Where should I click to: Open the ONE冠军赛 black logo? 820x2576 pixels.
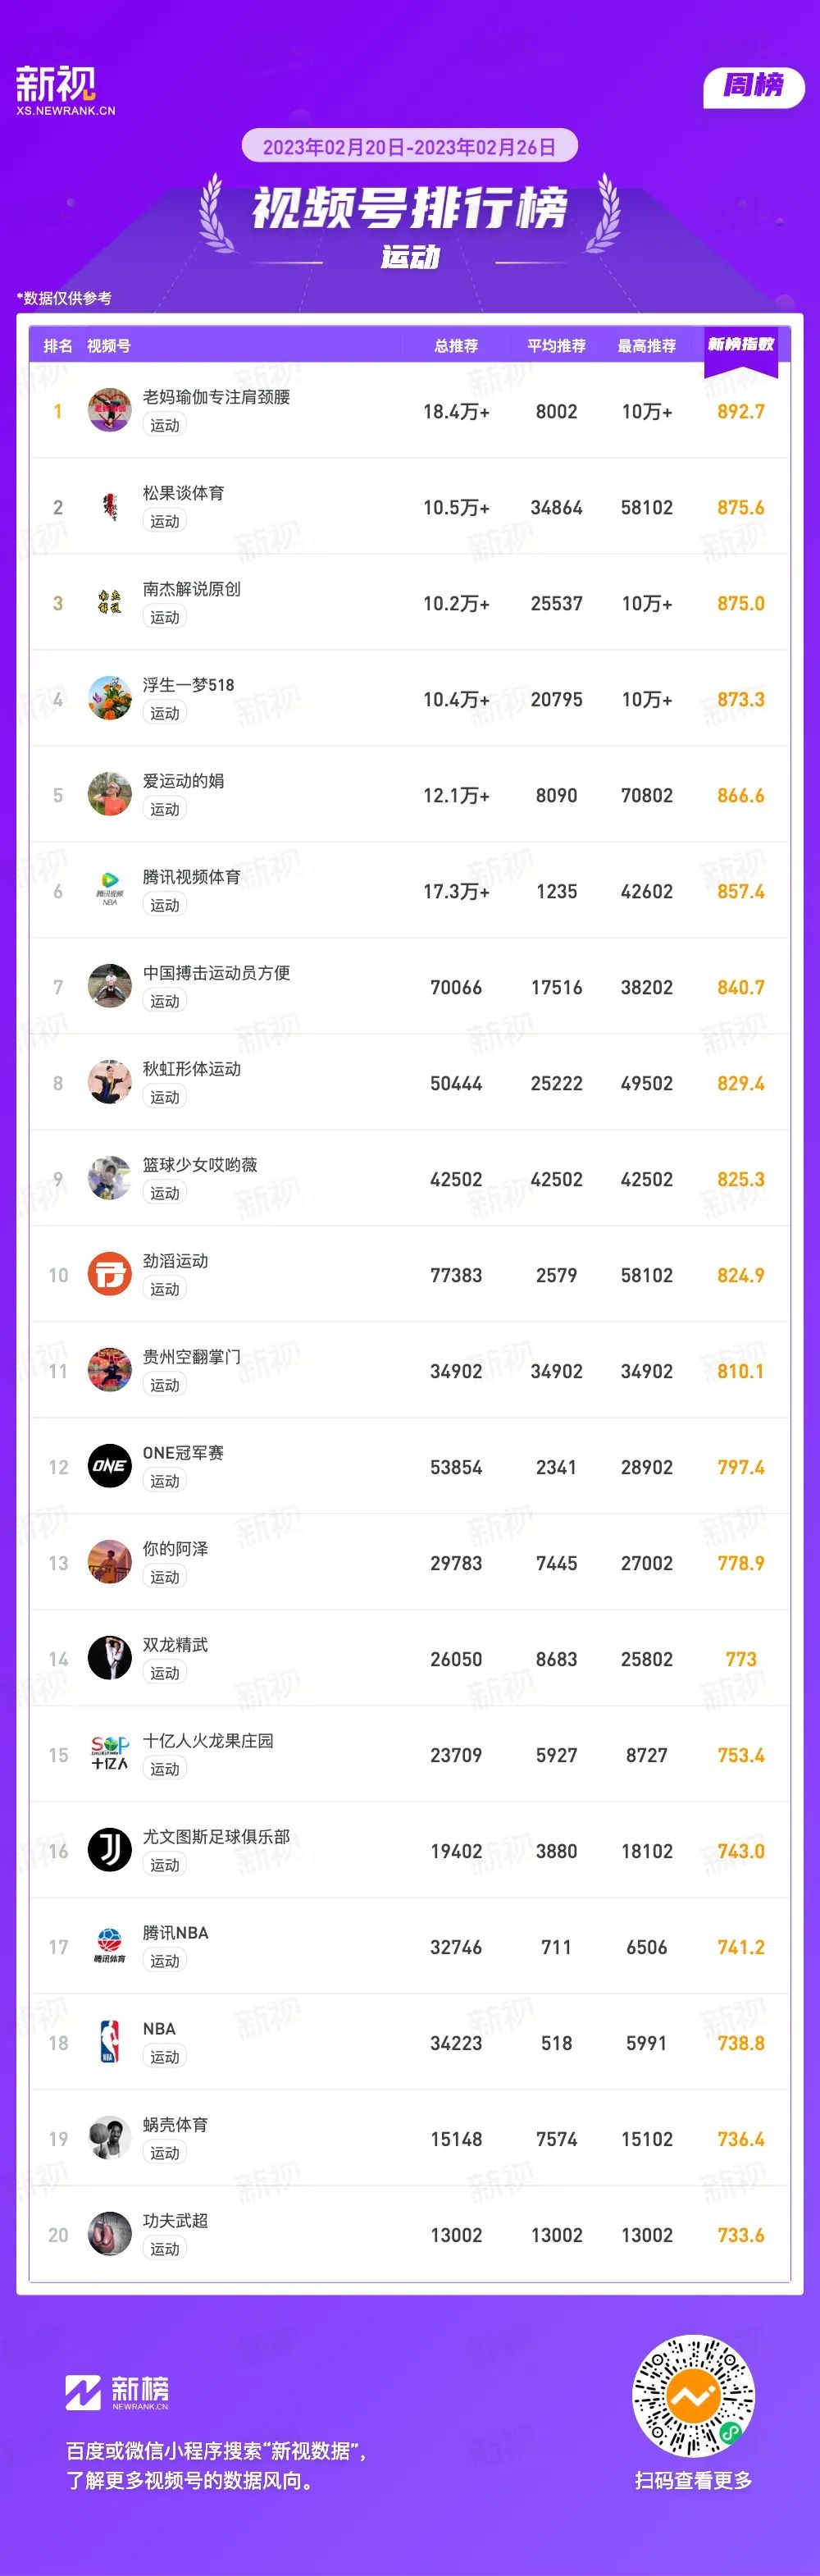point(110,1467)
